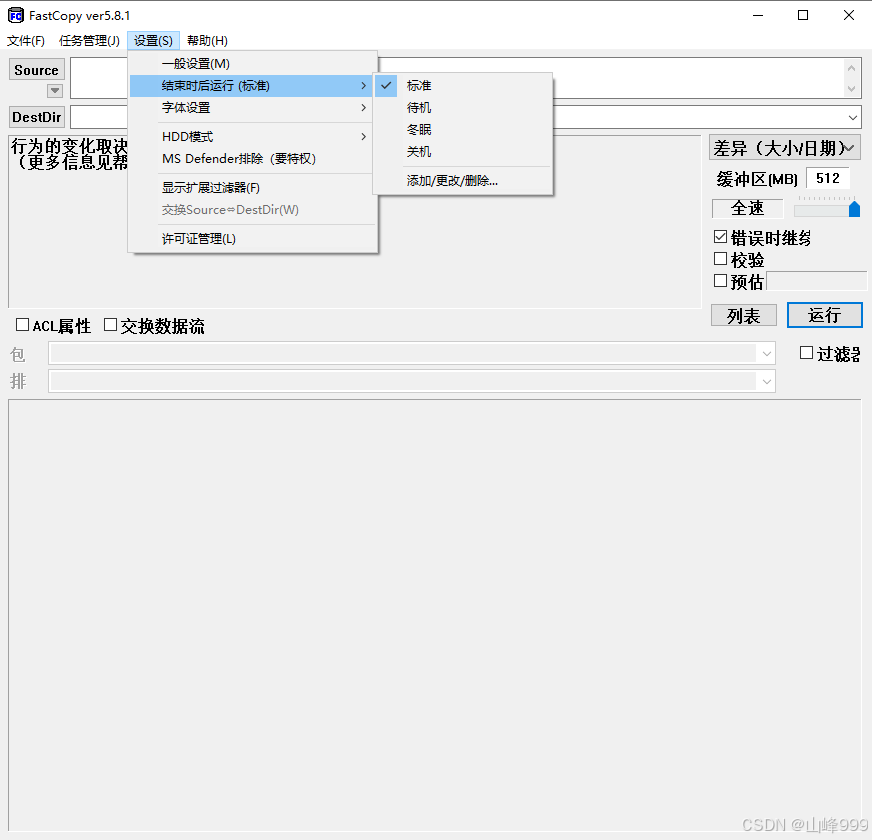Click the FastCopy app icon in title bar

point(16,16)
